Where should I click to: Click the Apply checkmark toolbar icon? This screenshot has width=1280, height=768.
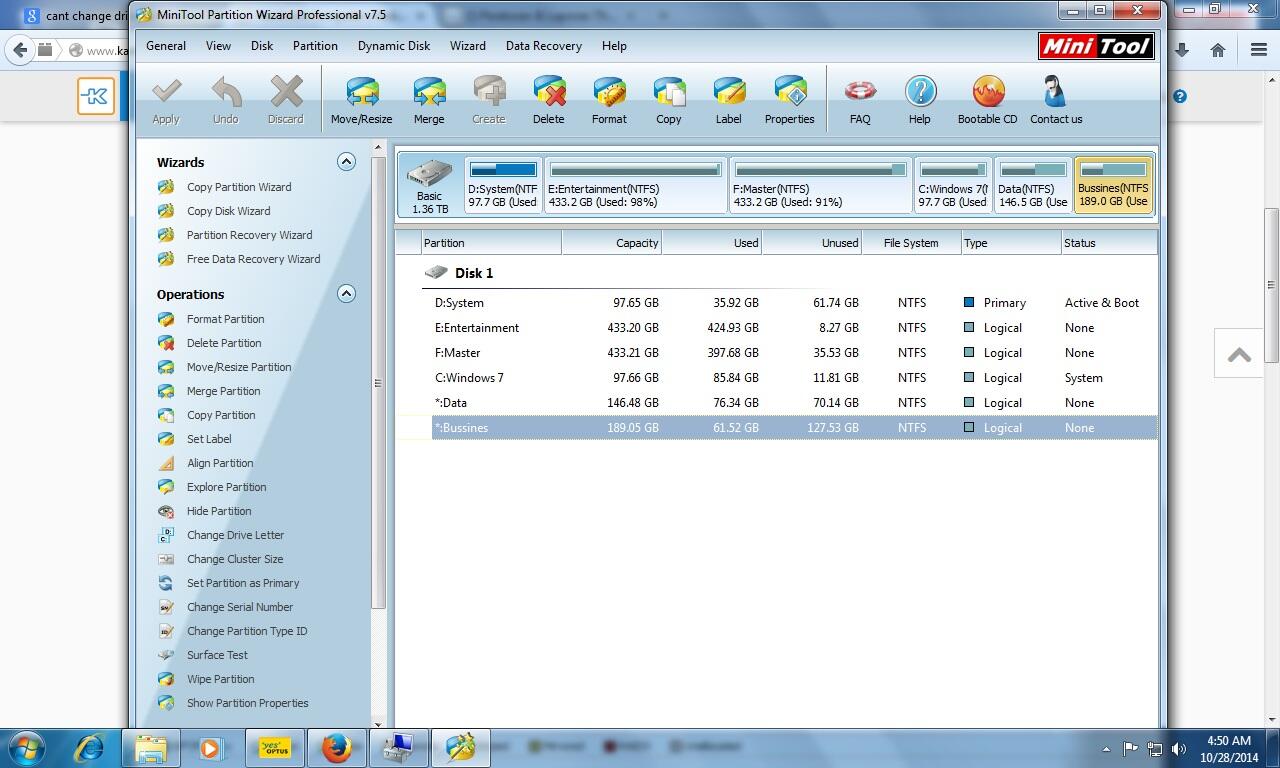(166, 100)
